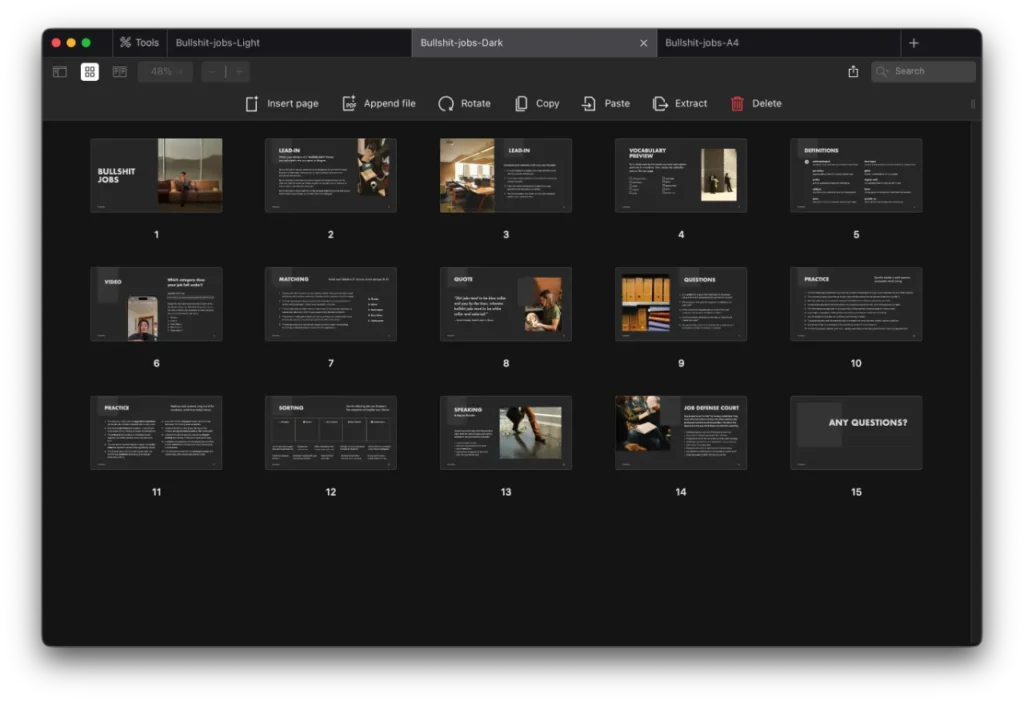The image size is (1024, 702).
Task: Click the red Delete trash icon
Action: [x=738, y=103]
